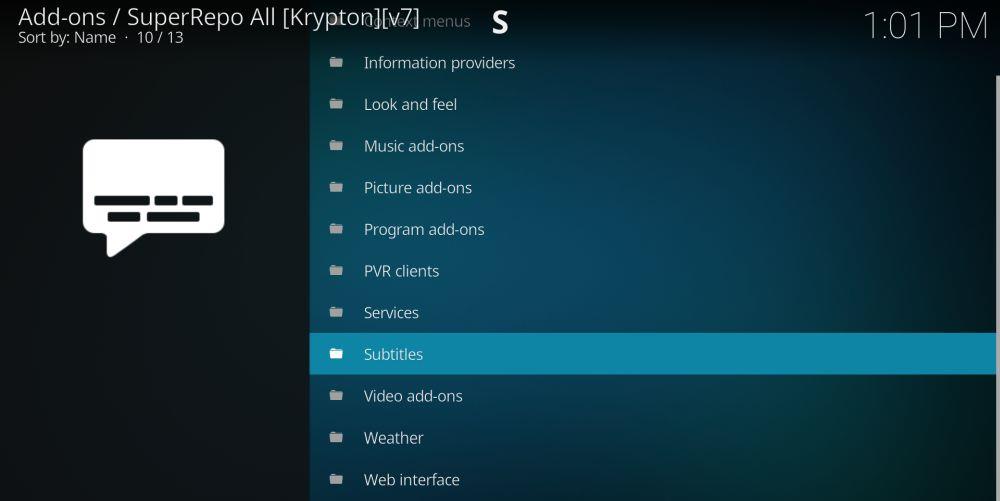The height and width of the screenshot is (501, 1000).
Task: Open the highlighted Subtitles category
Action: pos(652,354)
